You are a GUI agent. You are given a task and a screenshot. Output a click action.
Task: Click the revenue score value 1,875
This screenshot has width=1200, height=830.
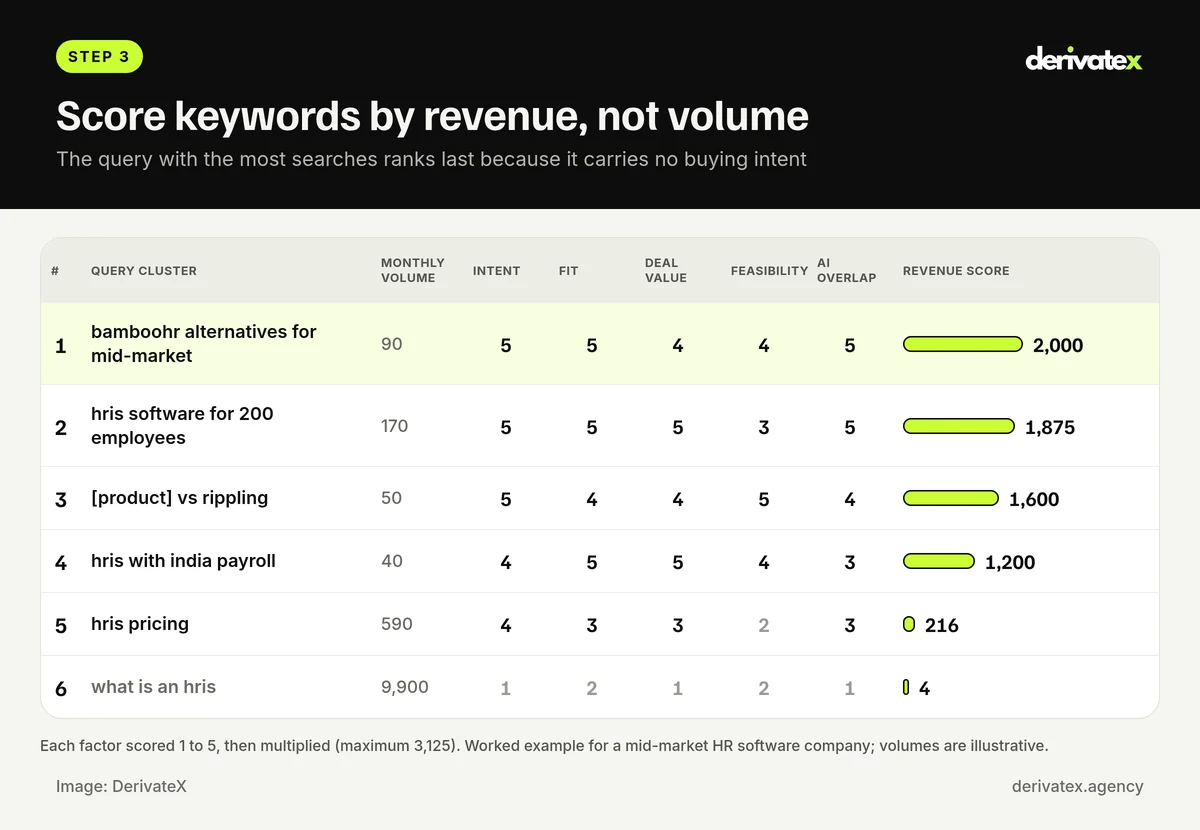[x=1050, y=427]
